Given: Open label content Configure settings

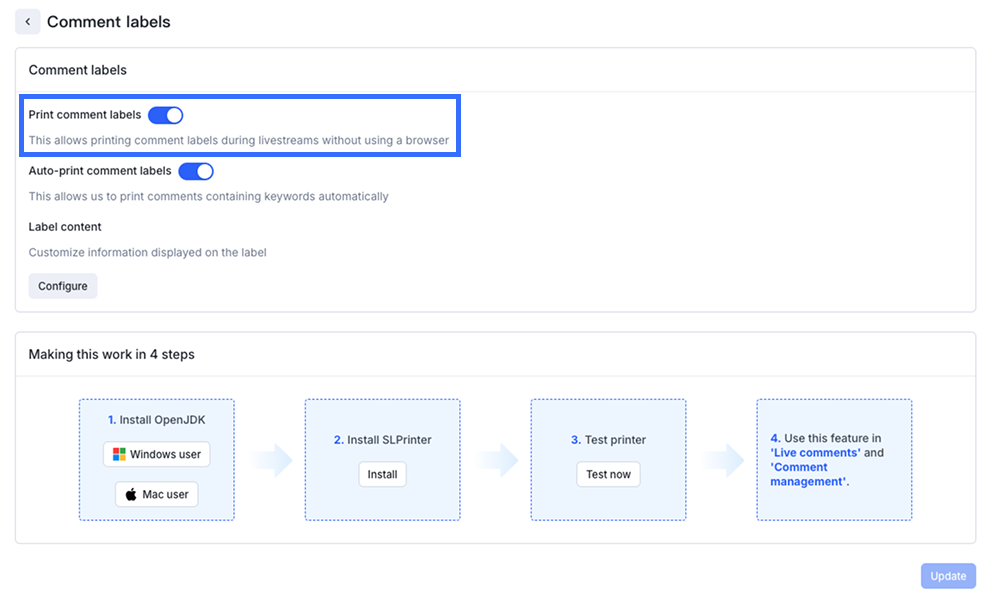Looking at the screenshot, I should (63, 286).
